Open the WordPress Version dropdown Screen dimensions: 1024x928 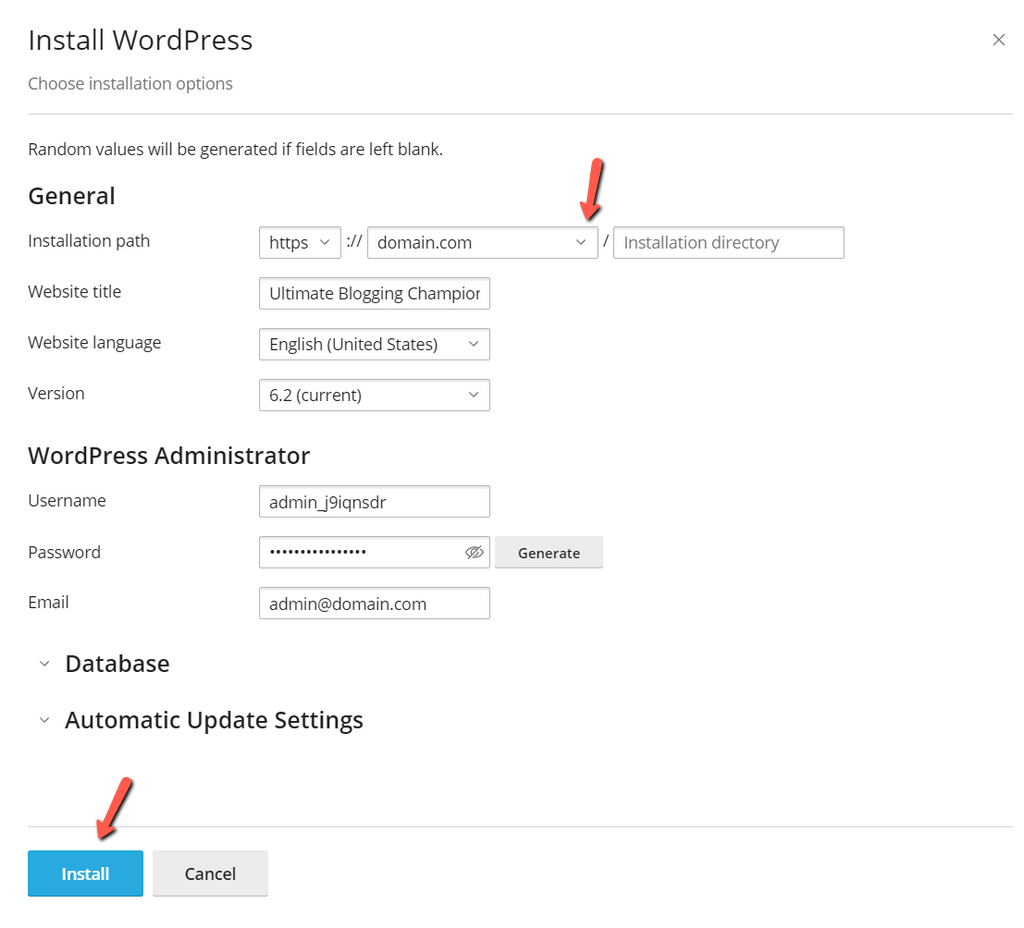374,395
